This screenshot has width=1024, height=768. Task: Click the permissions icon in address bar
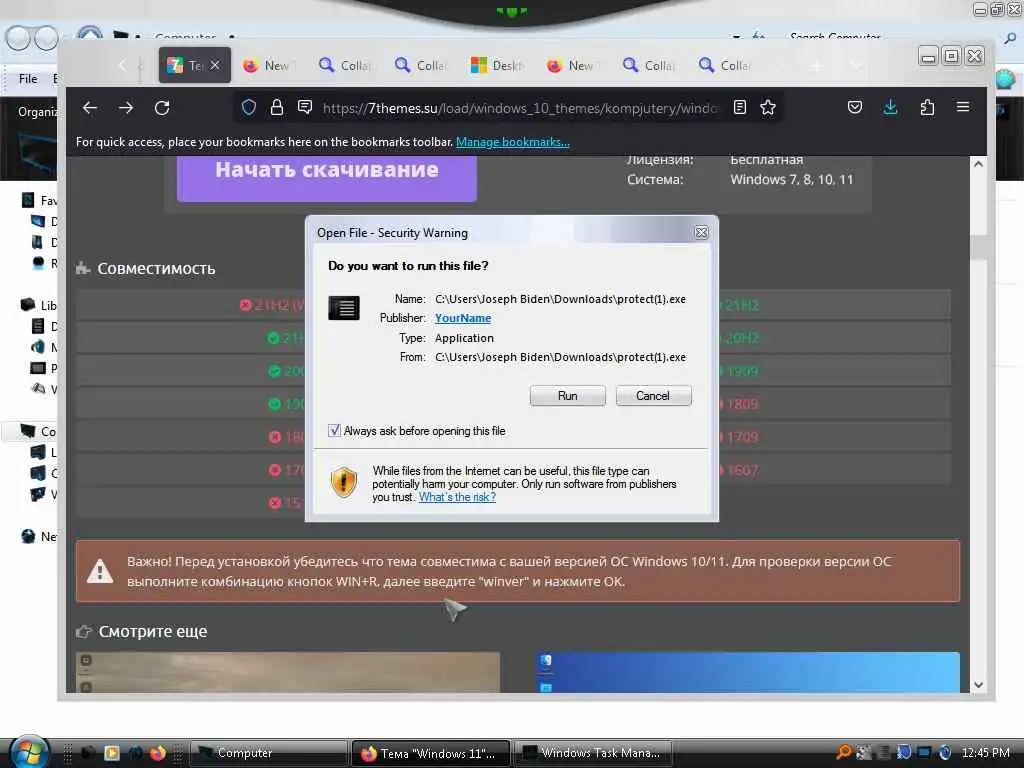point(304,107)
